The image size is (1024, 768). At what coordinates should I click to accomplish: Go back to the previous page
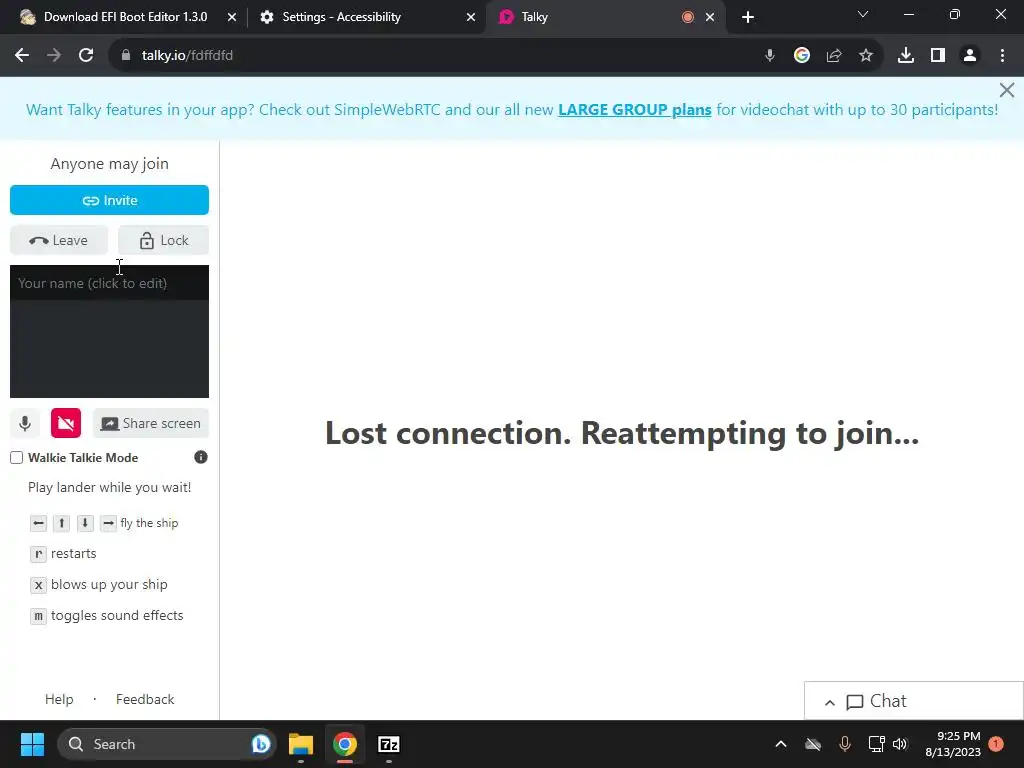22,56
